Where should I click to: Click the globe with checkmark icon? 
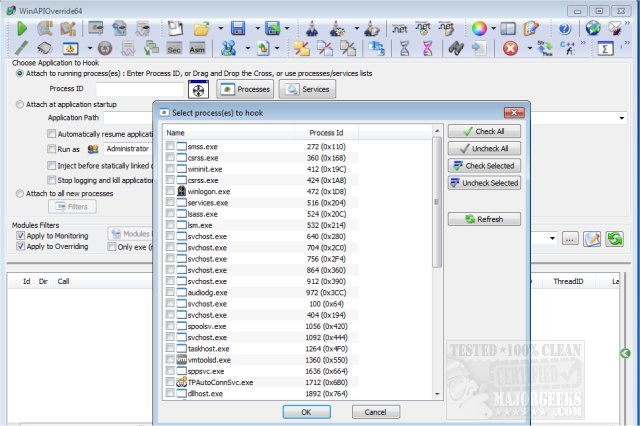[x=593, y=28]
